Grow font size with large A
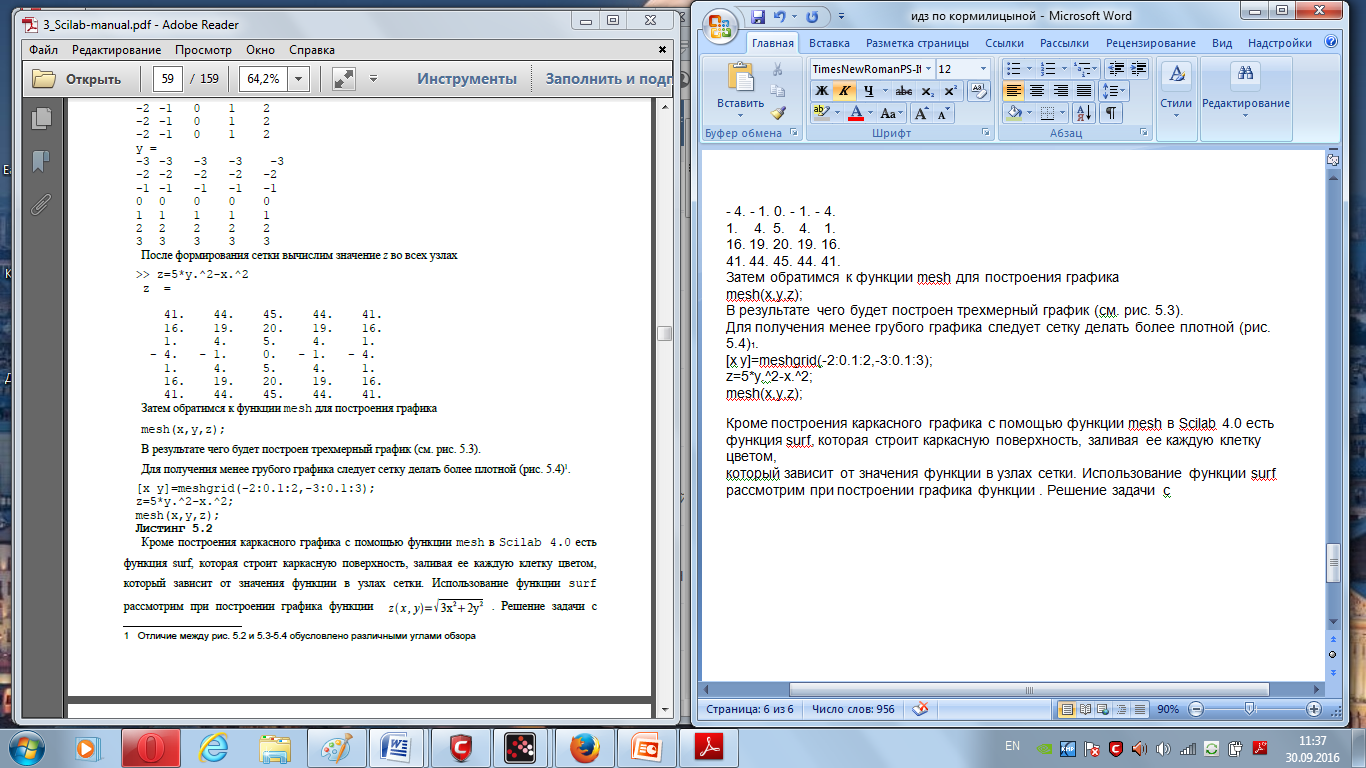This screenshot has height=768, width=1366. 921,113
